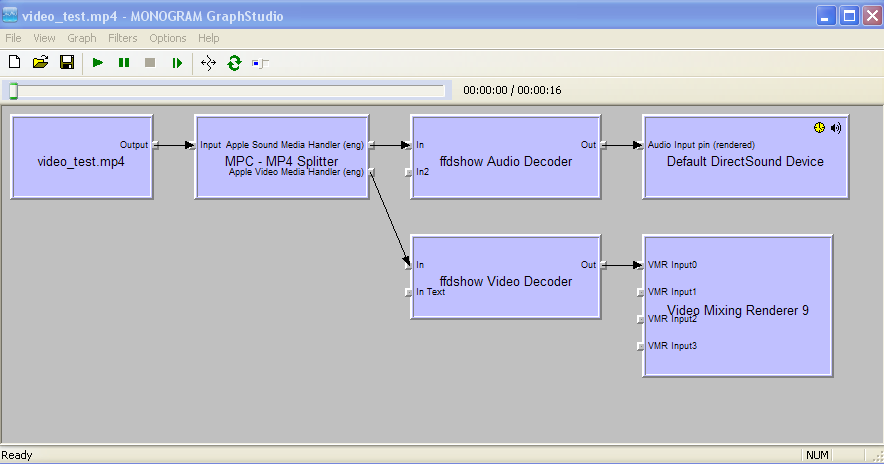Click the insert filter icon in toolbar
Image resolution: width=884 pixels, height=464 pixels.
click(260, 63)
